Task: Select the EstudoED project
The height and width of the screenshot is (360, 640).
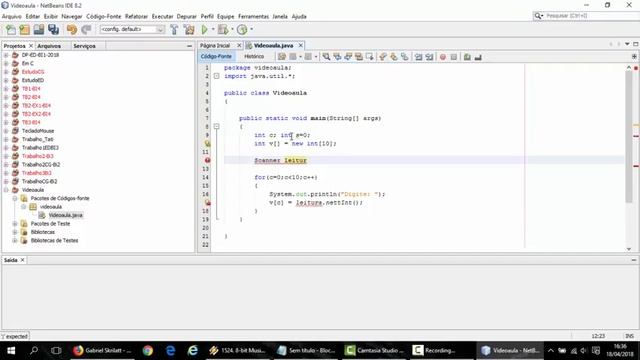Action: [x=33, y=80]
